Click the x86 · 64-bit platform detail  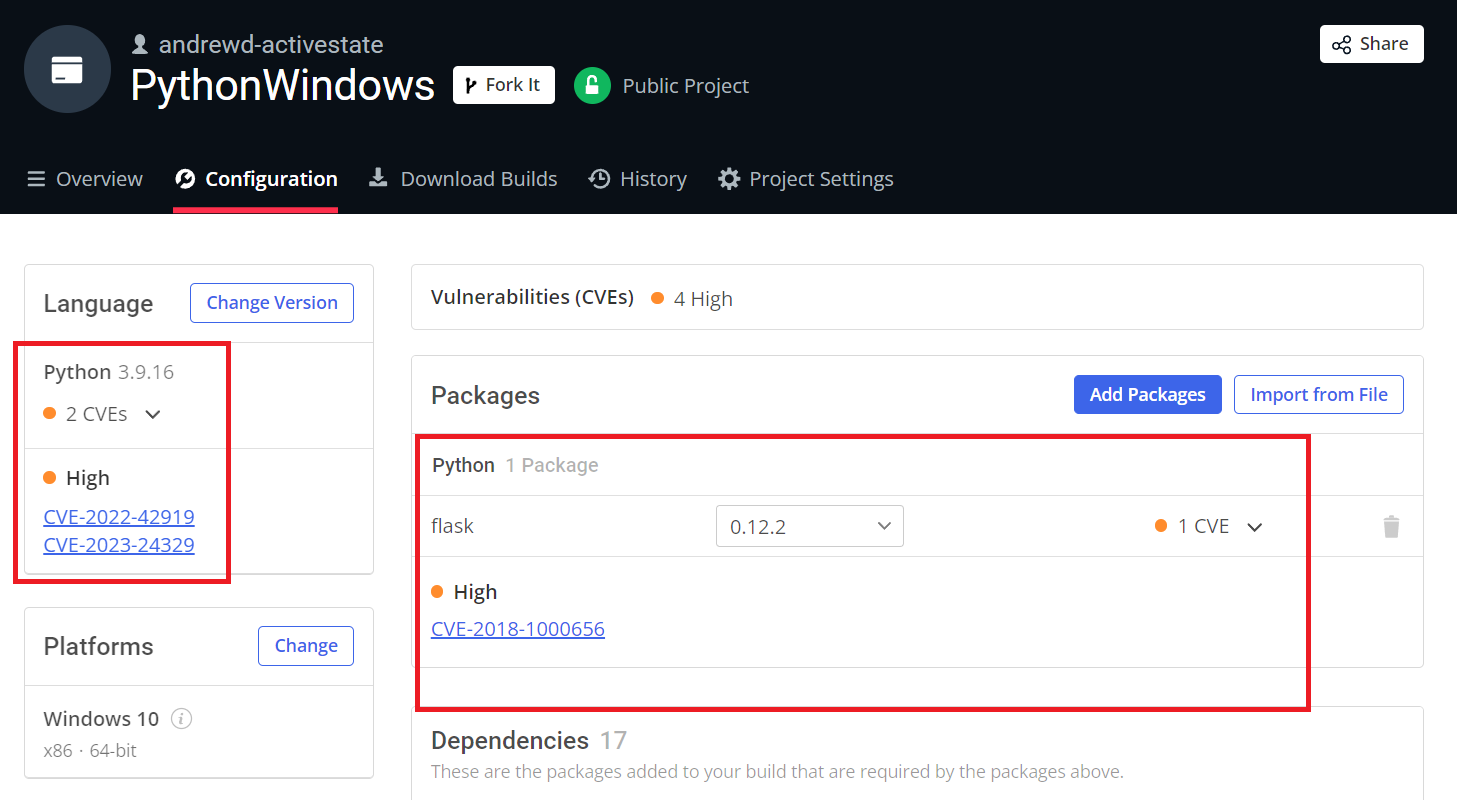(x=90, y=750)
